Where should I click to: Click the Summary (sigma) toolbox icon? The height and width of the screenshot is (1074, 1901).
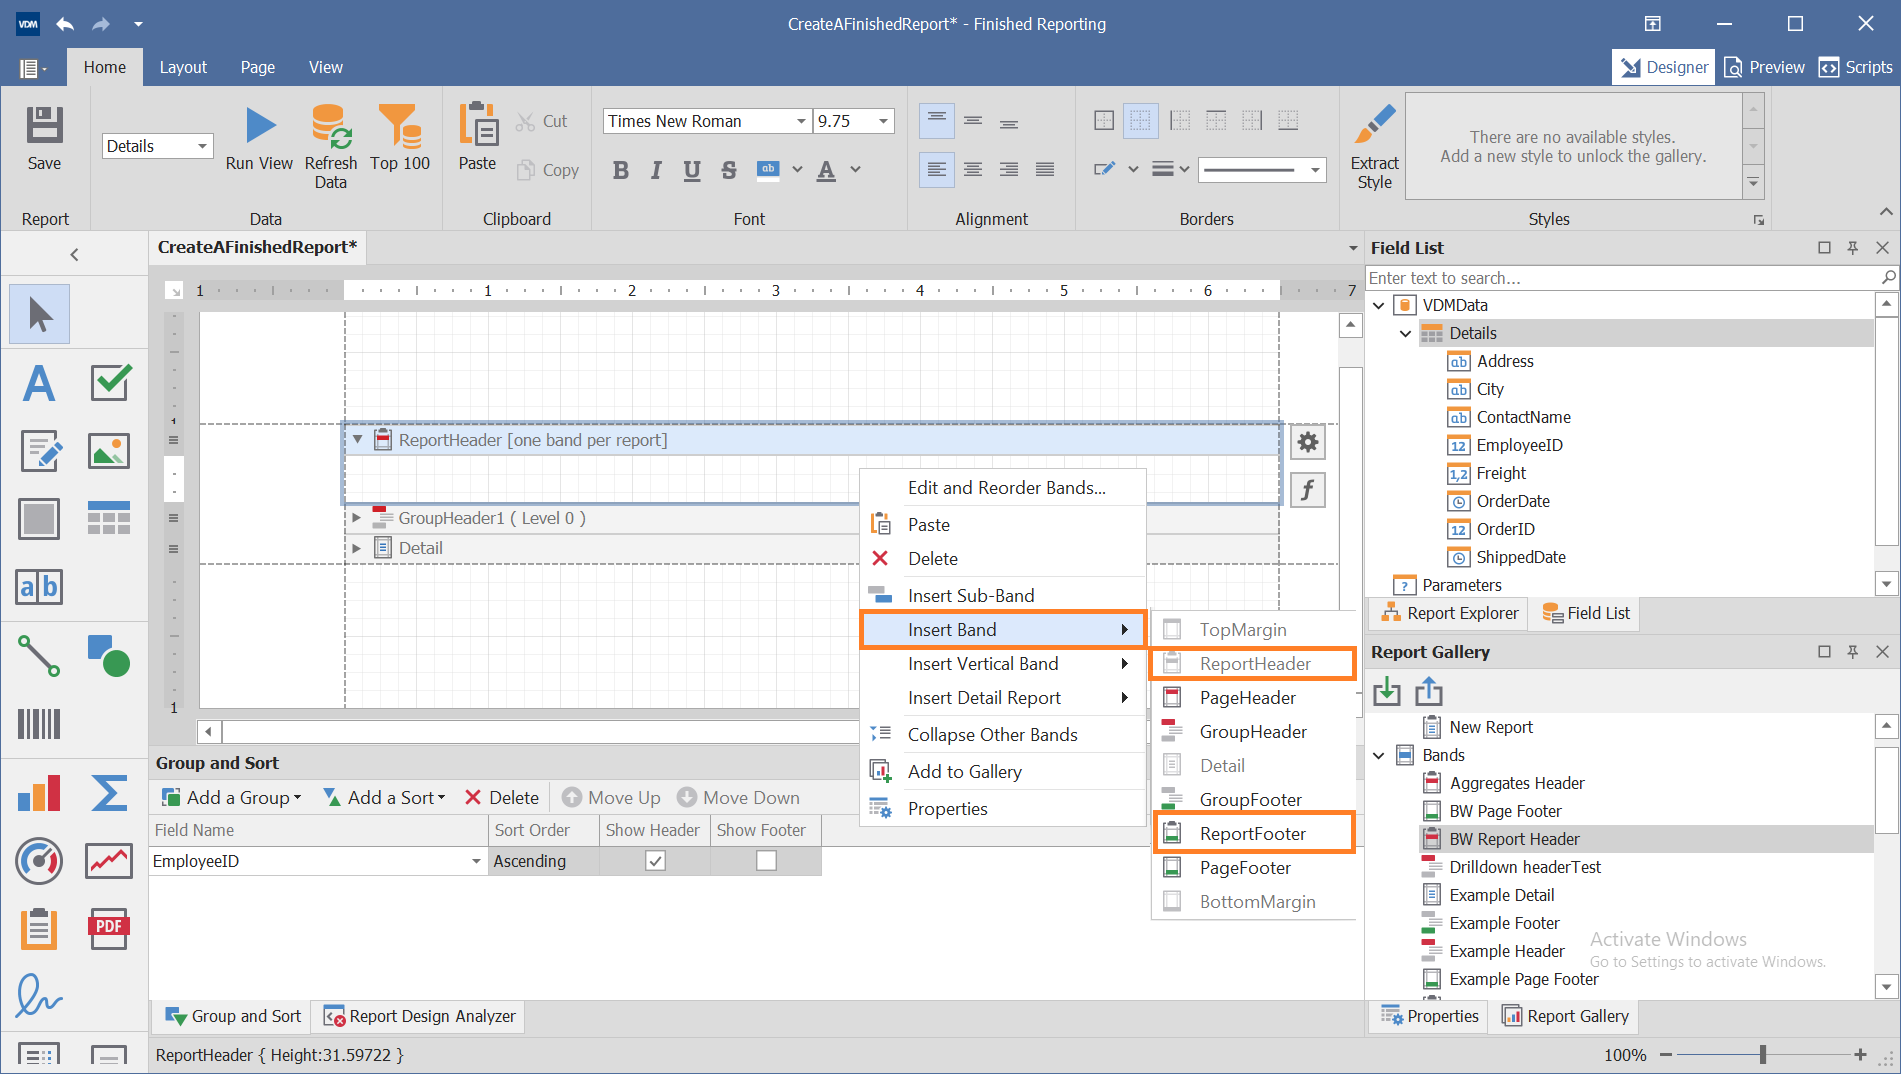point(108,793)
